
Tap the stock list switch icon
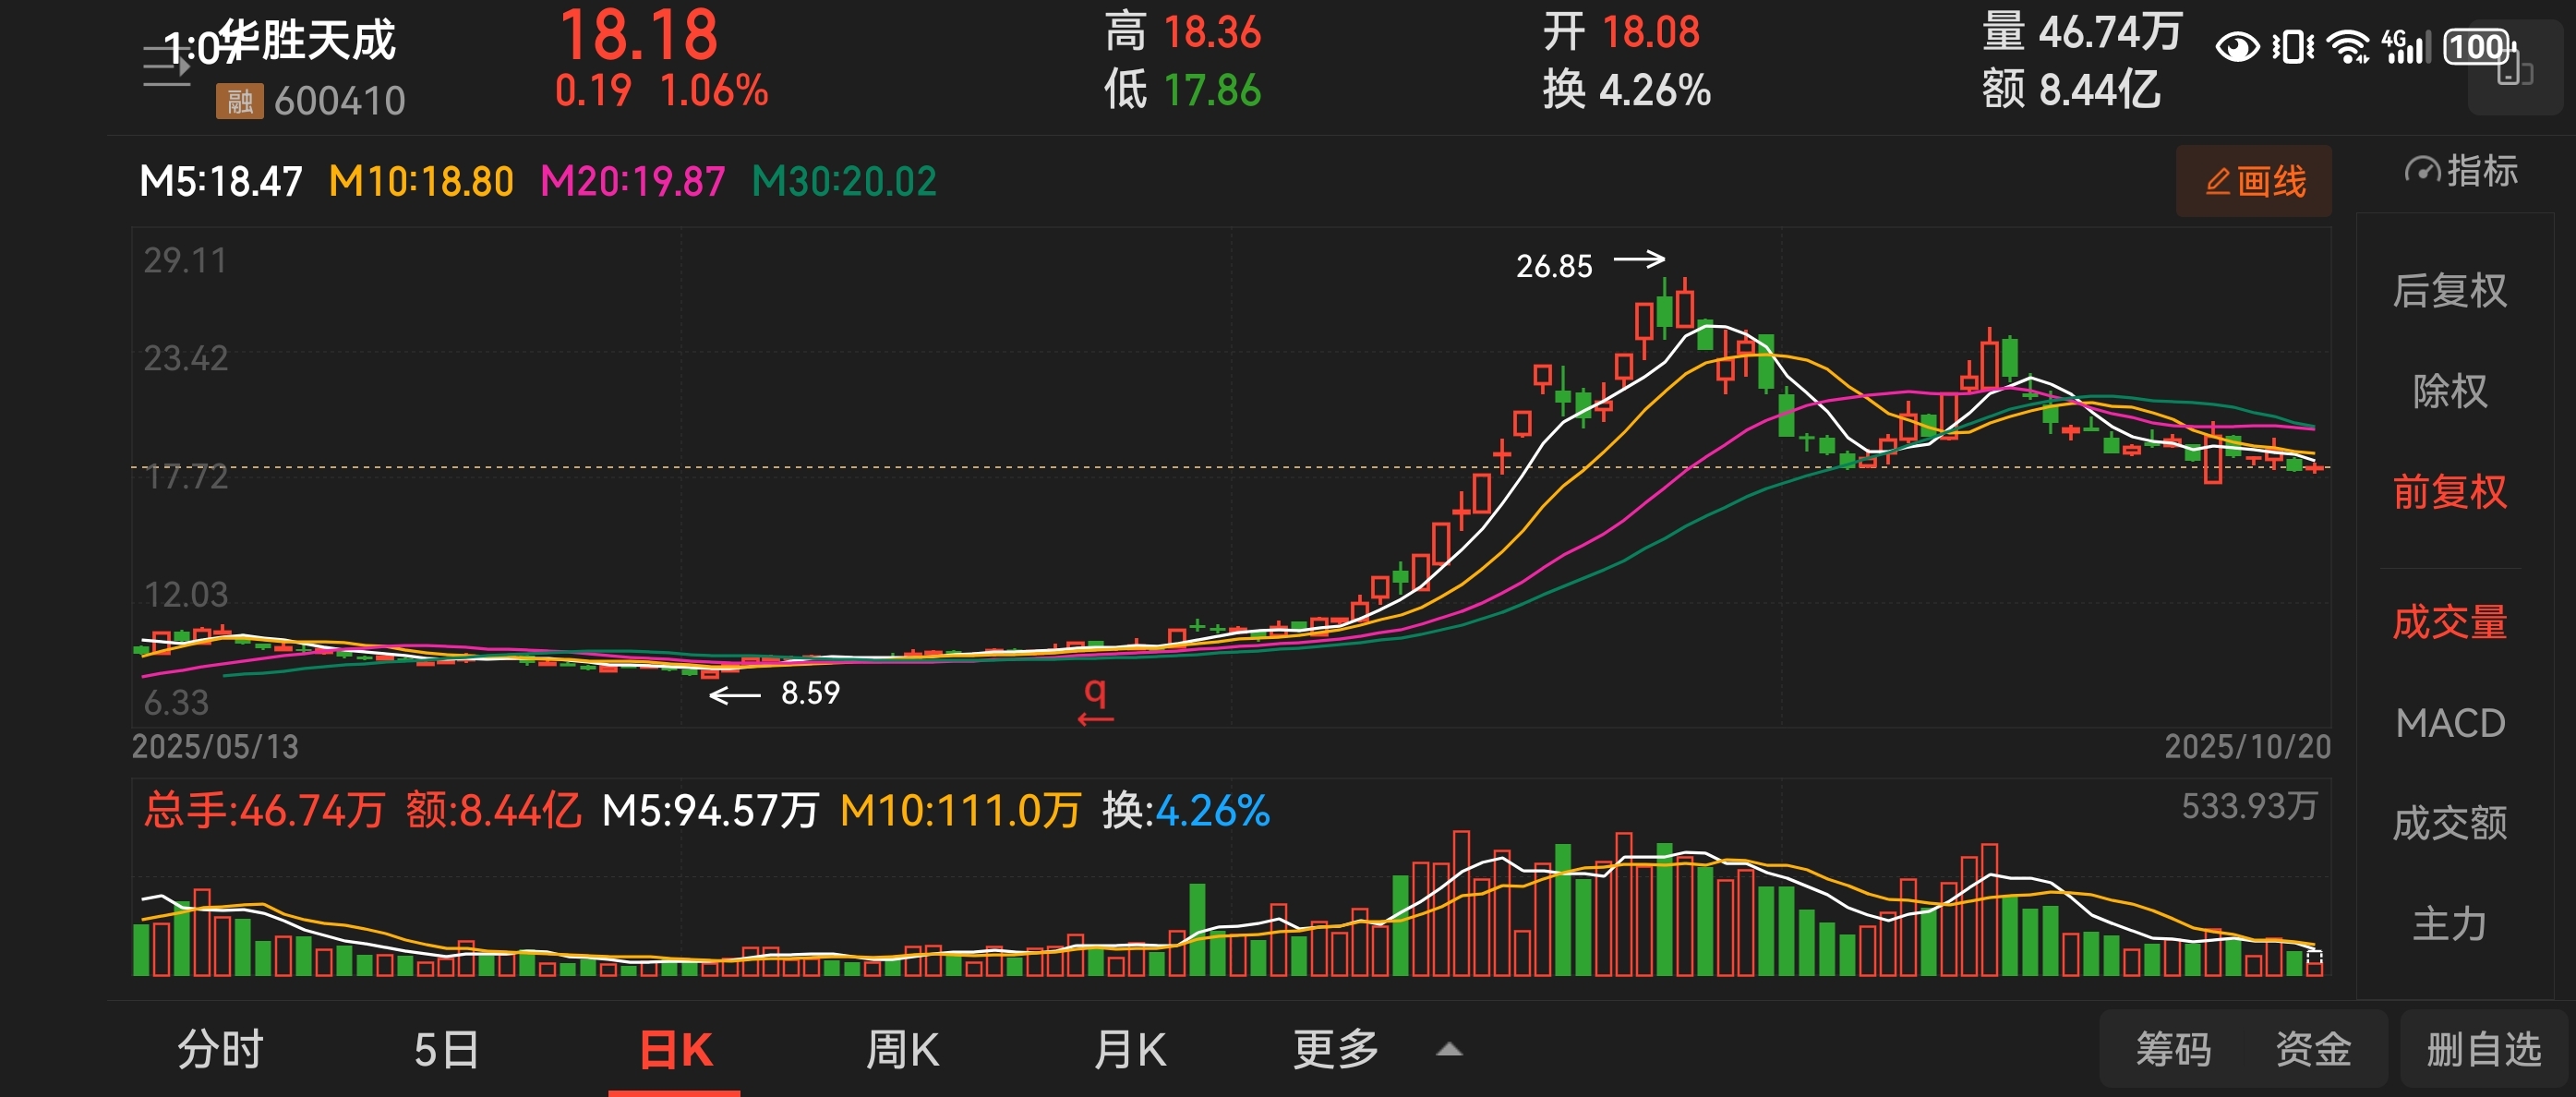pos(166,66)
